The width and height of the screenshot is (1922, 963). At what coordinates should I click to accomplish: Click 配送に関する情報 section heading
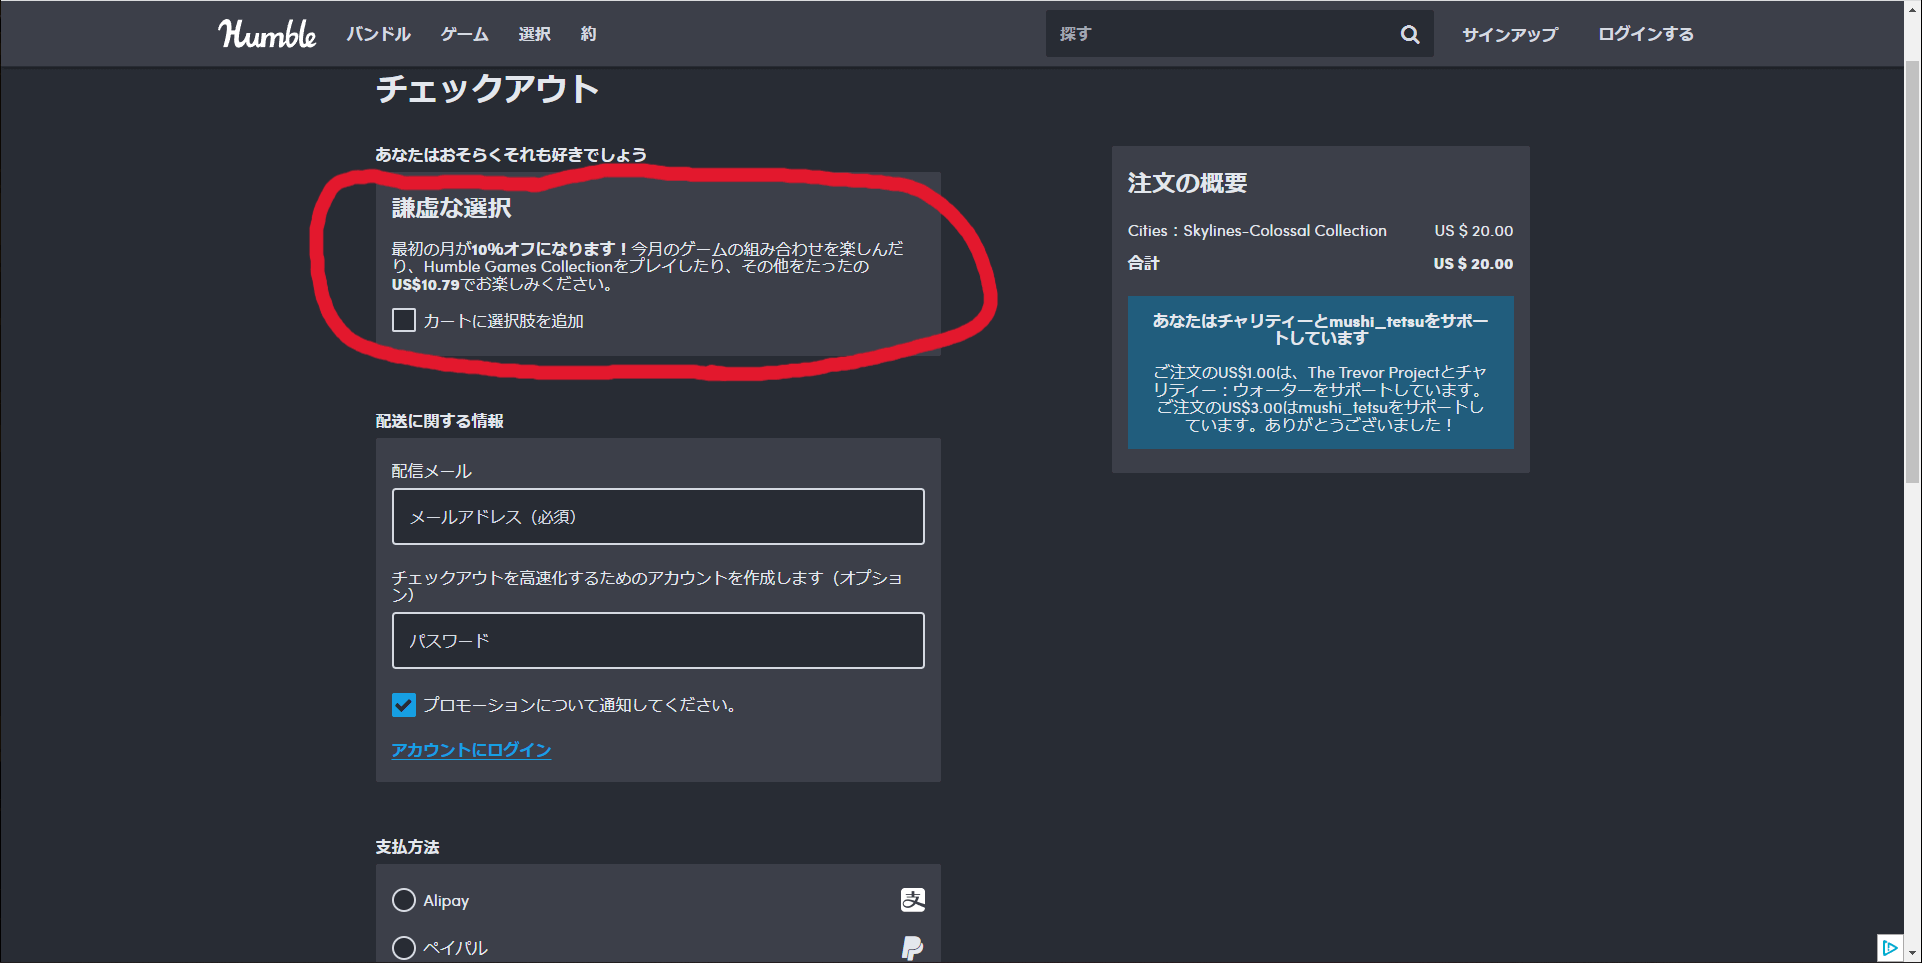pos(440,421)
